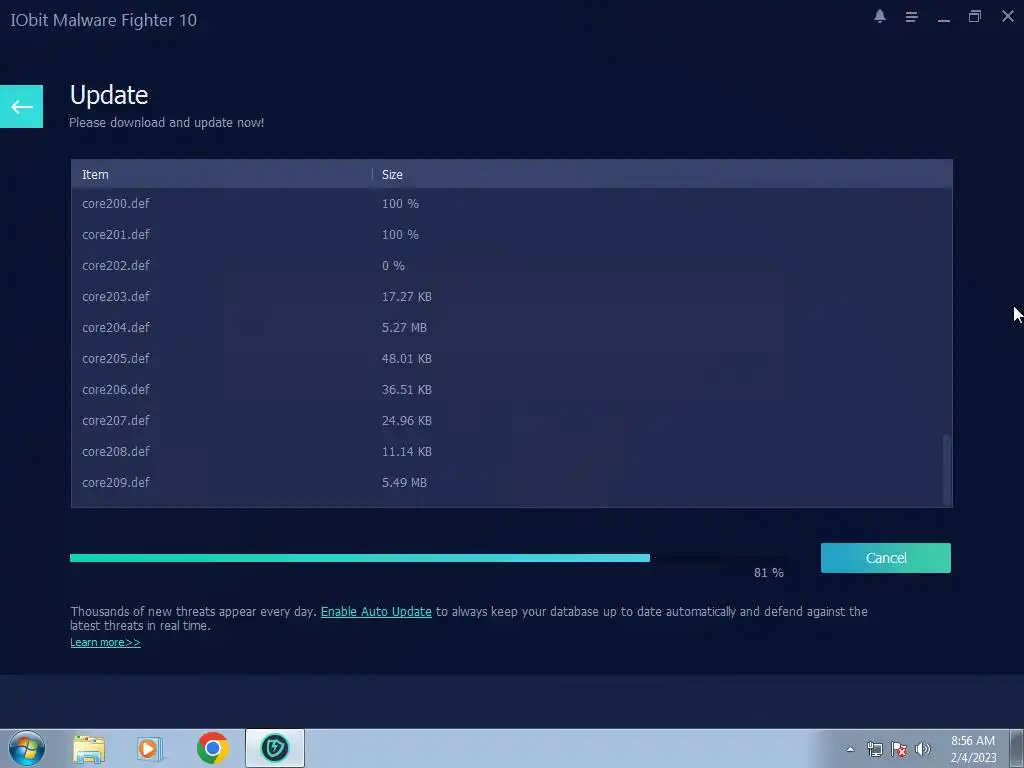Image resolution: width=1024 pixels, height=768 pixels.
Task: Click the 48.01 KB size value
Action: click(406, 359)
